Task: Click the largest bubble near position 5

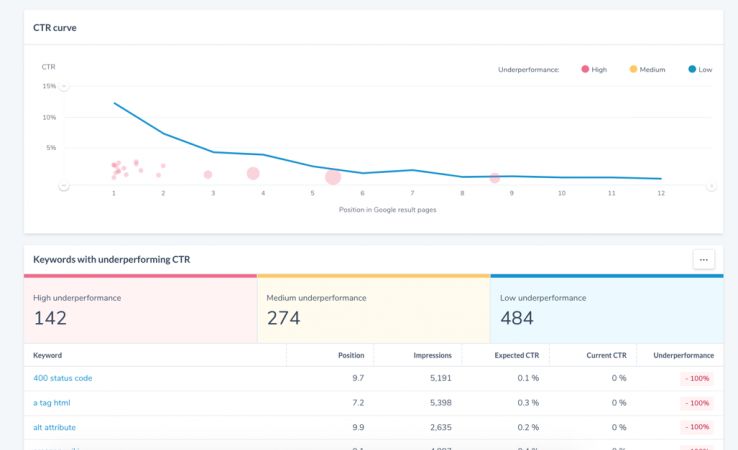Action: tap(333, 177)
